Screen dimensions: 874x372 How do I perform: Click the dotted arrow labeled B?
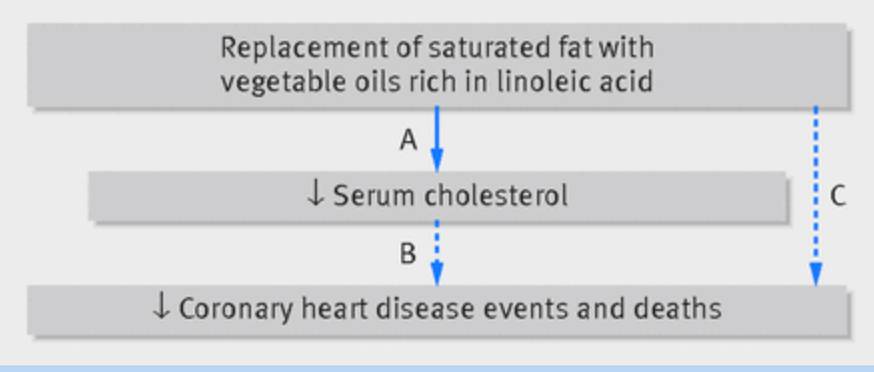(437, 253)
